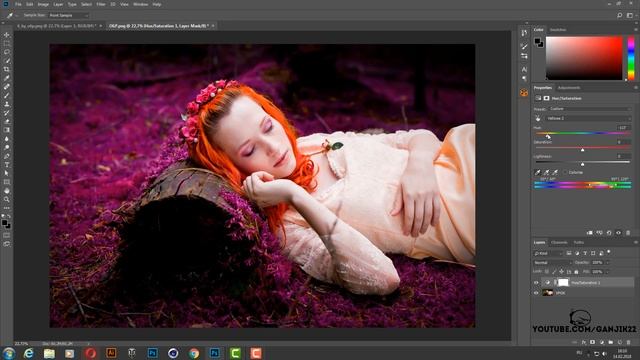The image size is (640, 360).
Task: Open the search icon in options bar
Action: coord(620,15)
